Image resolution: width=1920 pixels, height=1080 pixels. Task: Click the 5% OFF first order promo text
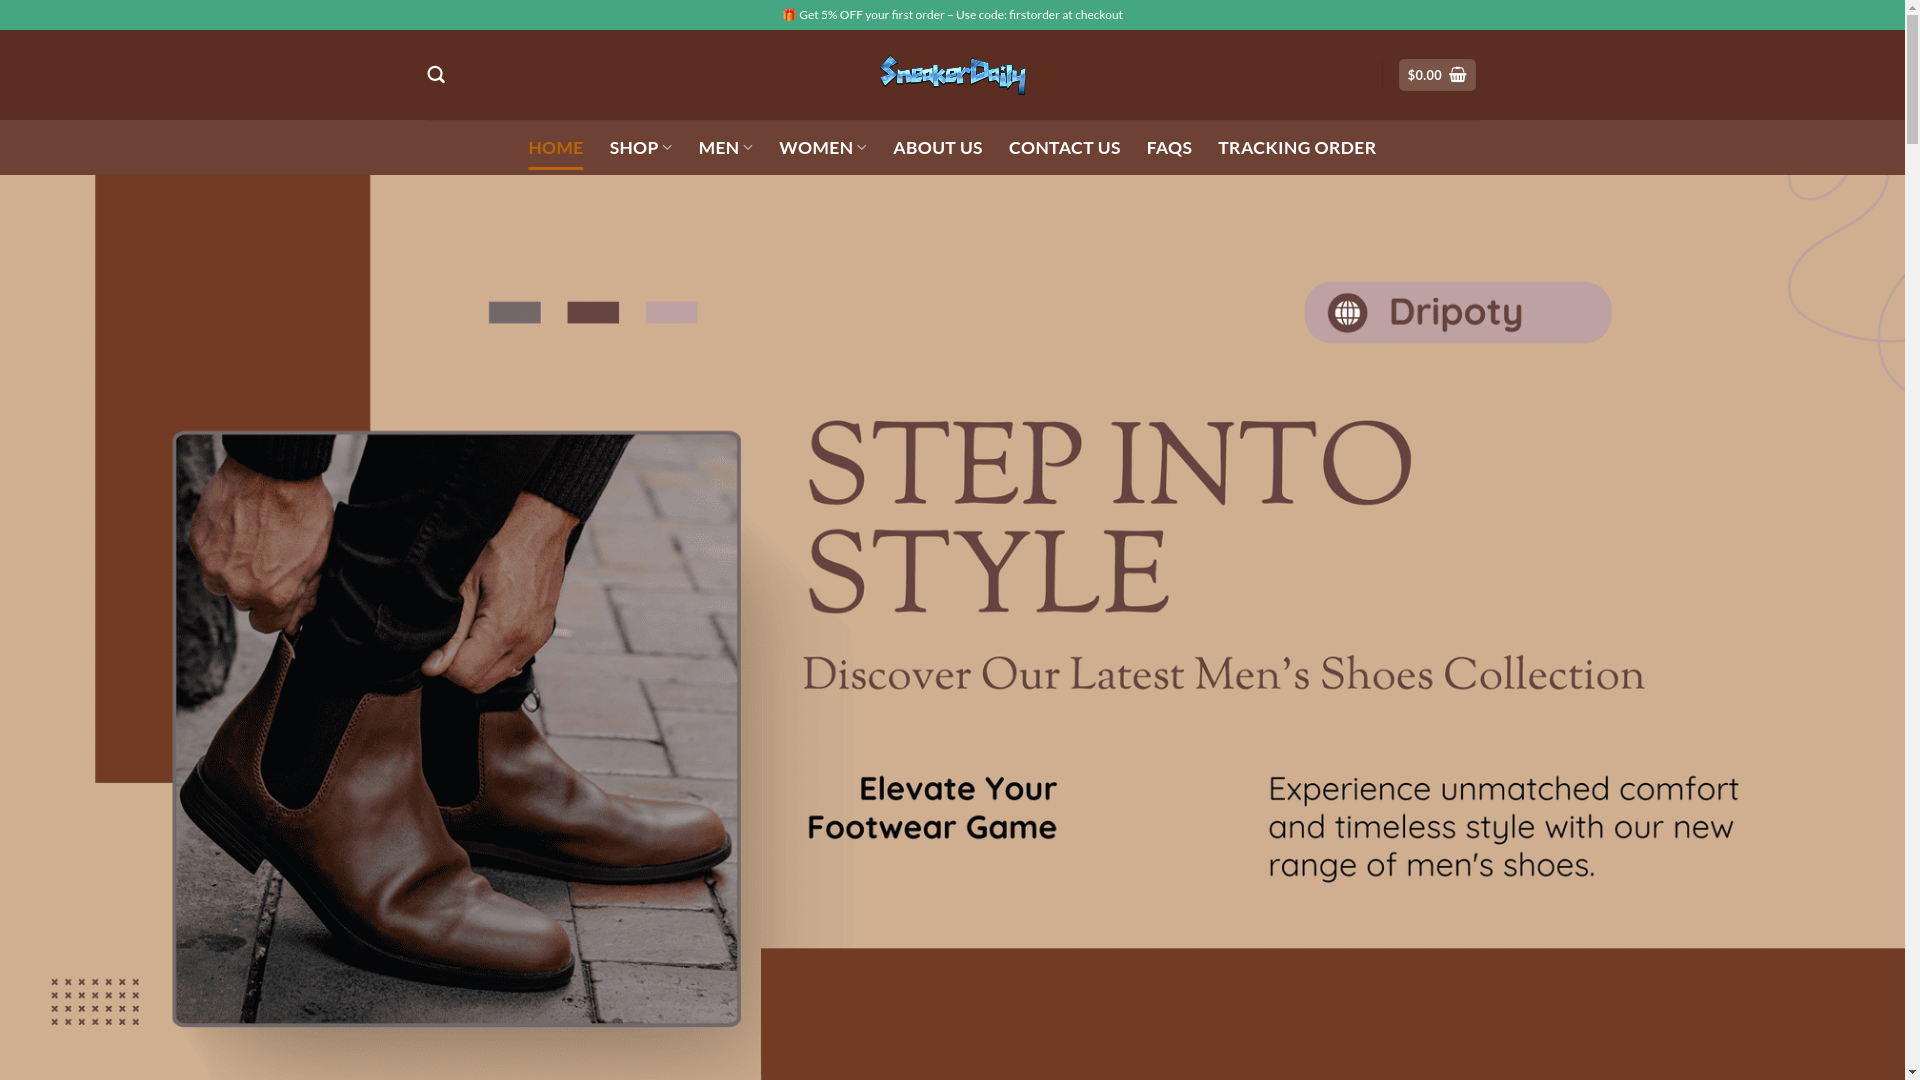tap(953, 15)
